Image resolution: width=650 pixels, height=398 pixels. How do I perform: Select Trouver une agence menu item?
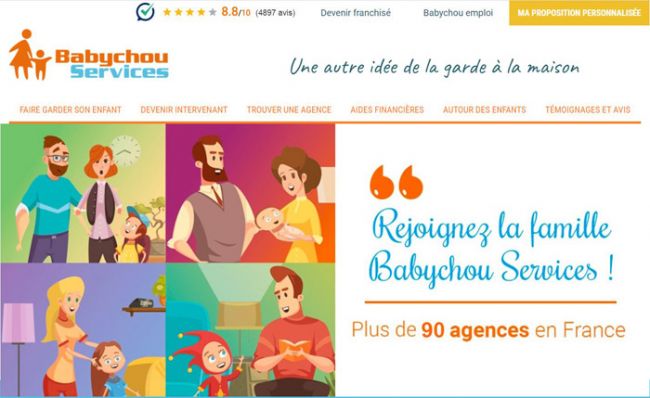coord(289,110)
